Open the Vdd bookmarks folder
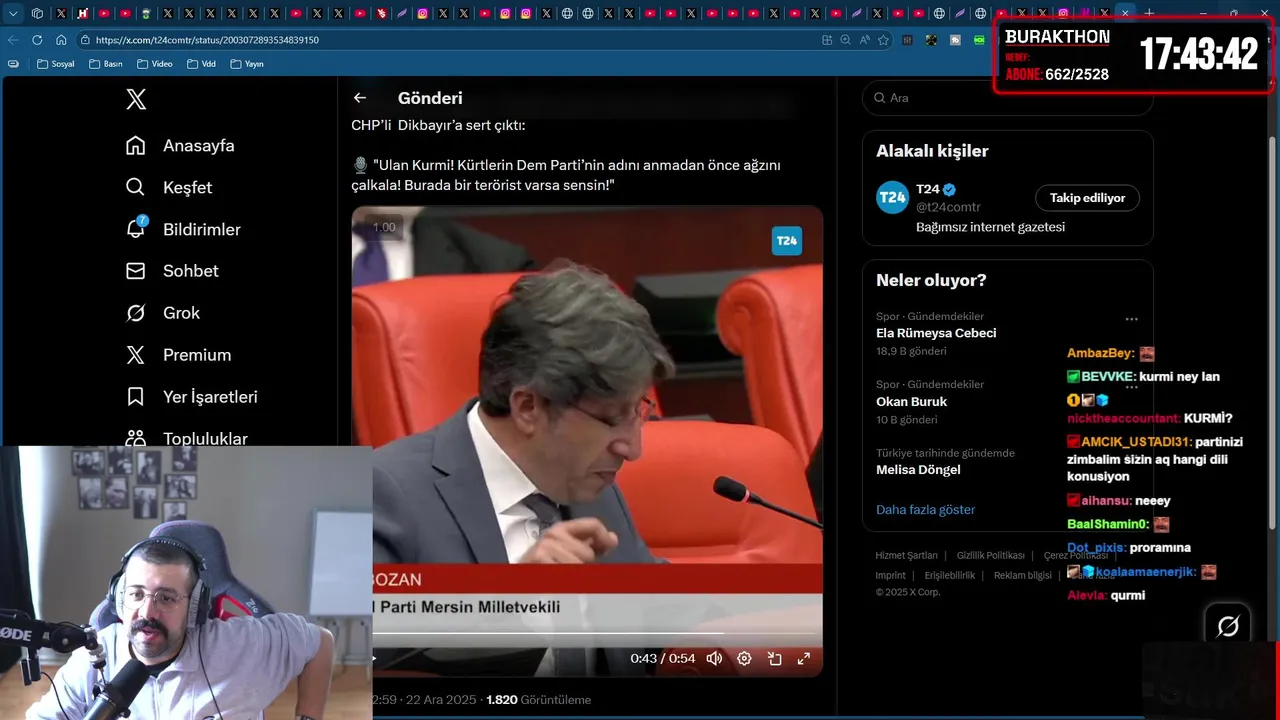 click(201, 64)
